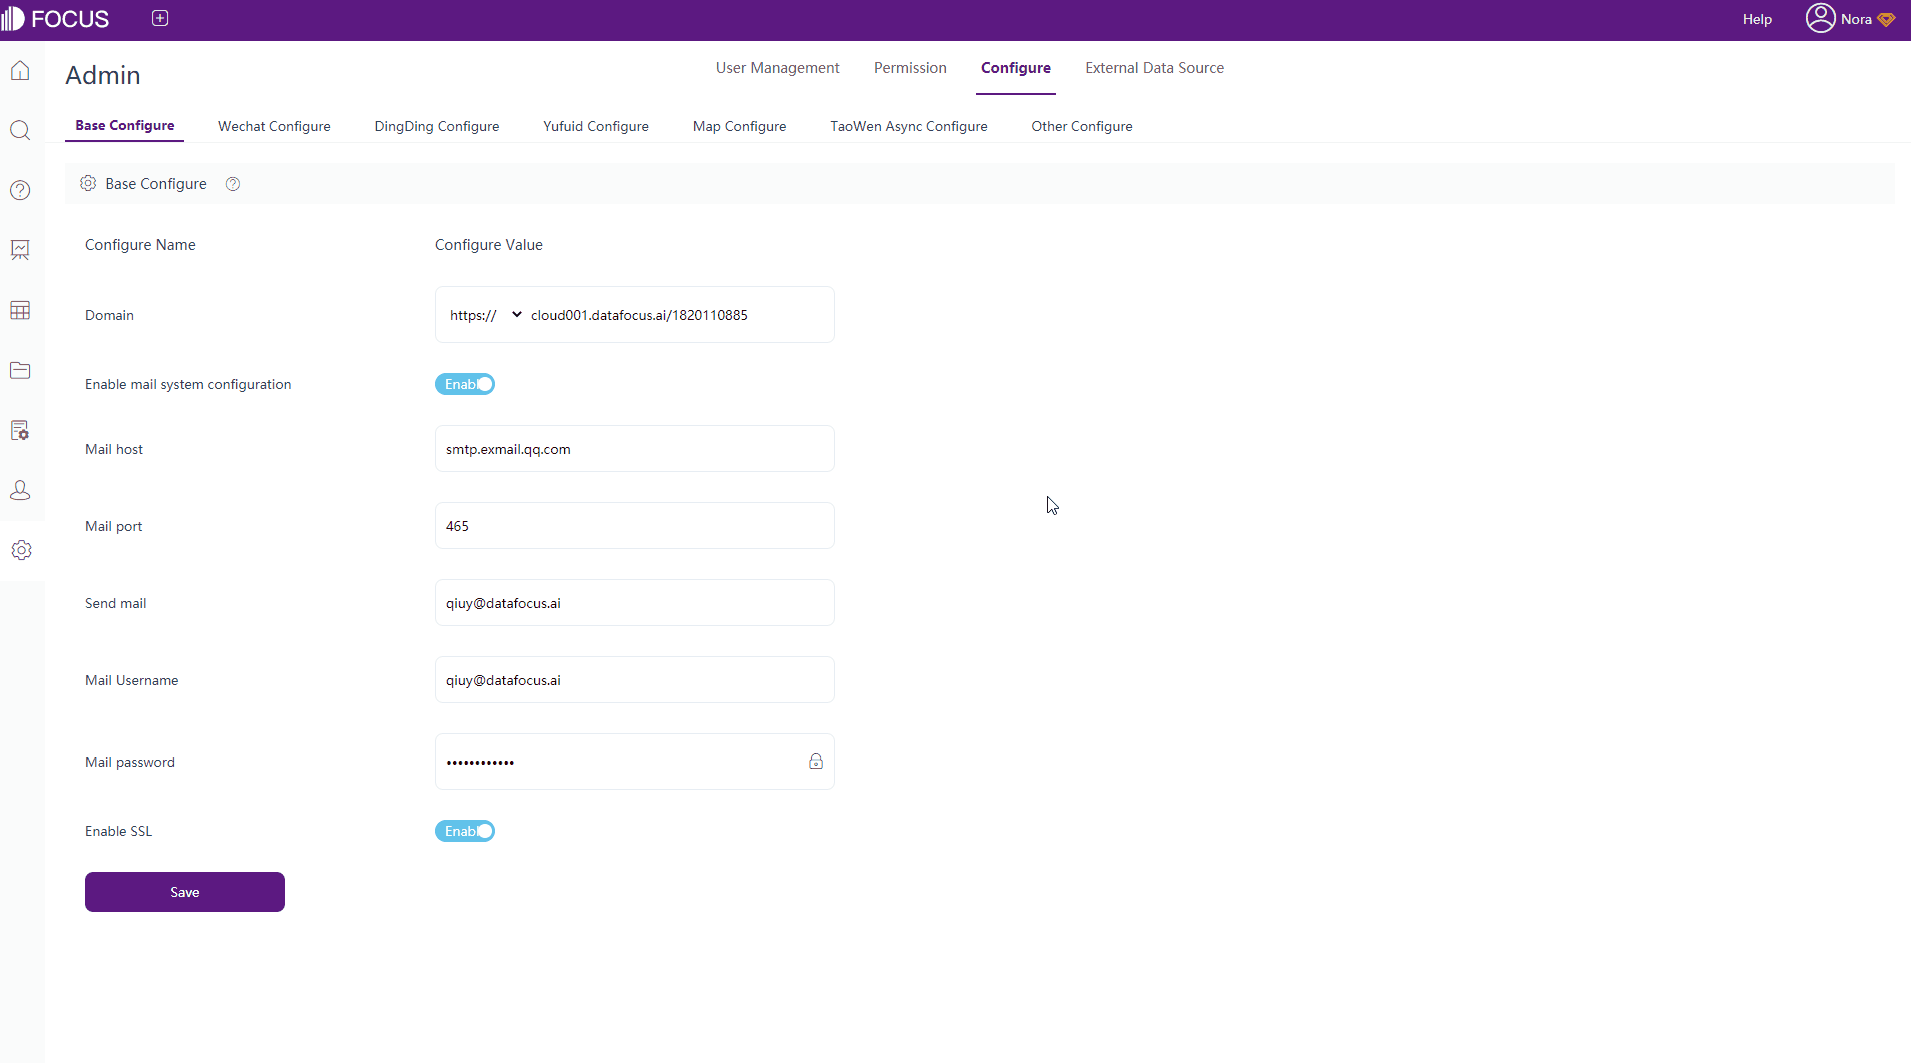Click the 'Mail host' label
This screenshot has width=1911, height=1063.
pos(114,449)
